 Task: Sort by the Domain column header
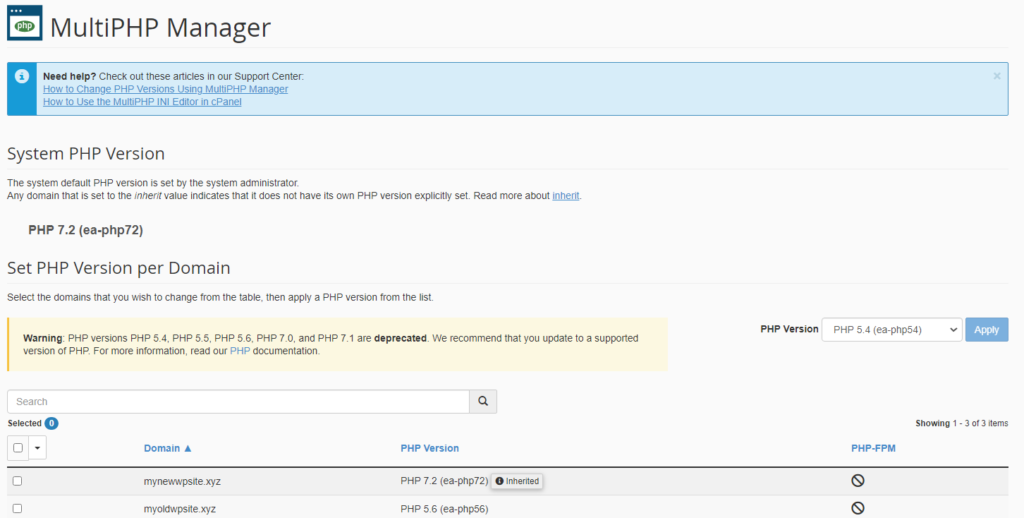tap(168, 448)
